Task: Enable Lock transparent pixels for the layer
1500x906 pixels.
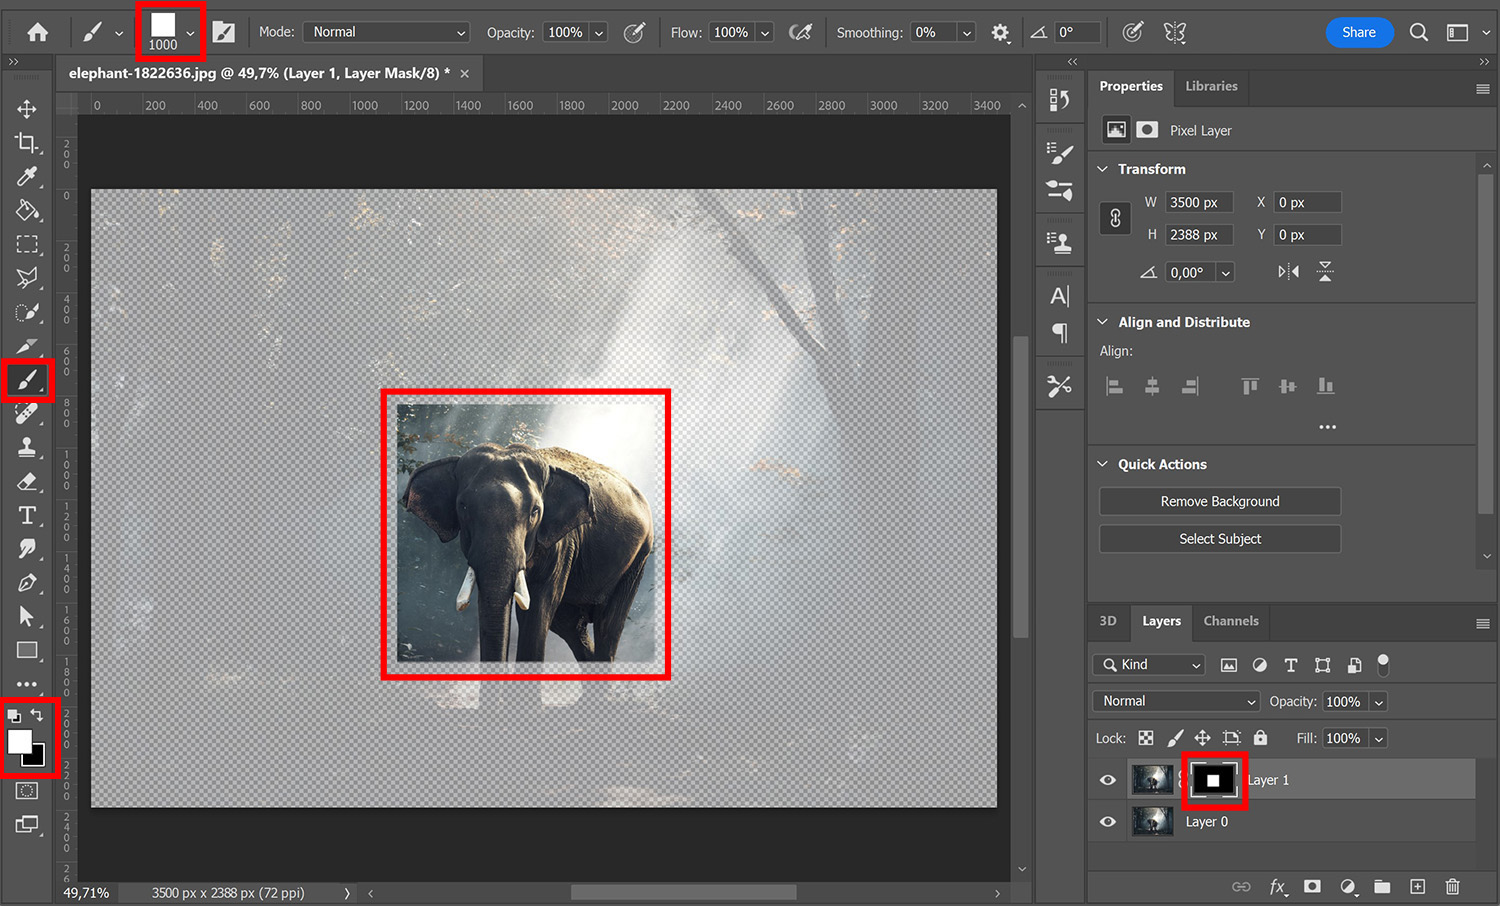Action: coord(1146,738)
